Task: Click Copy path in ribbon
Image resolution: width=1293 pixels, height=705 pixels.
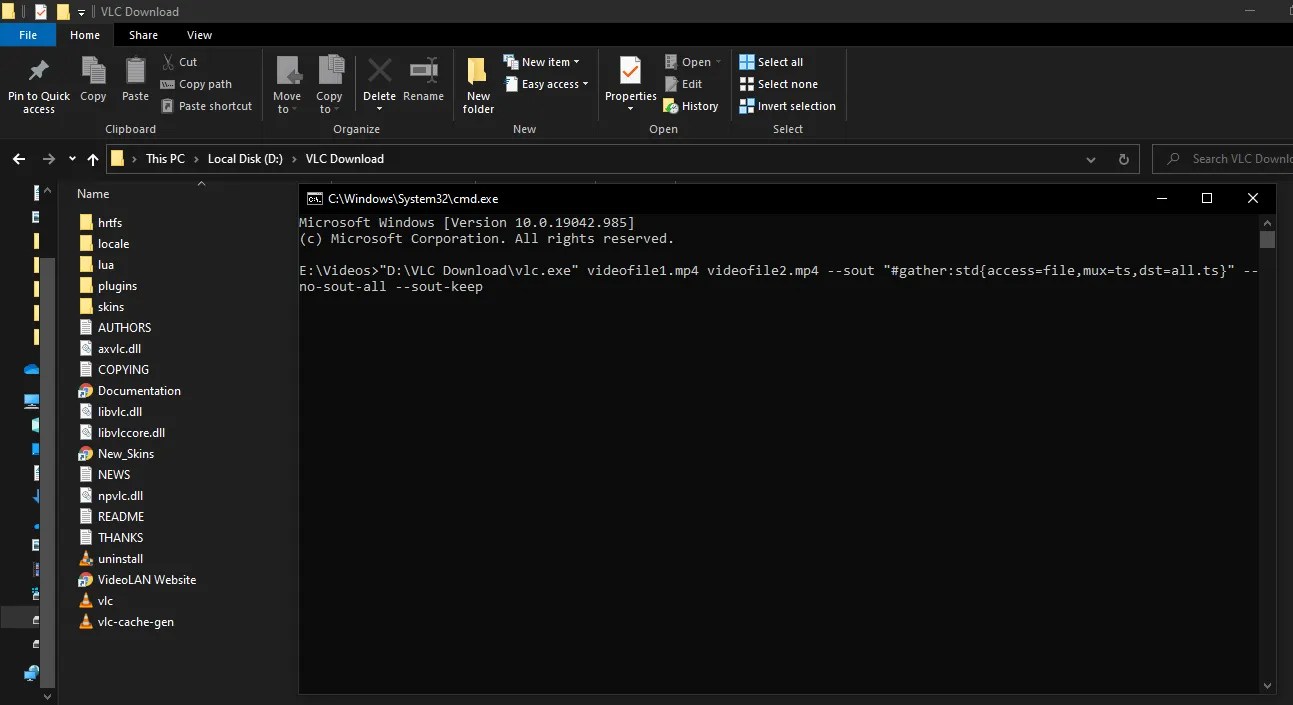Action: [x=196, y=84]
